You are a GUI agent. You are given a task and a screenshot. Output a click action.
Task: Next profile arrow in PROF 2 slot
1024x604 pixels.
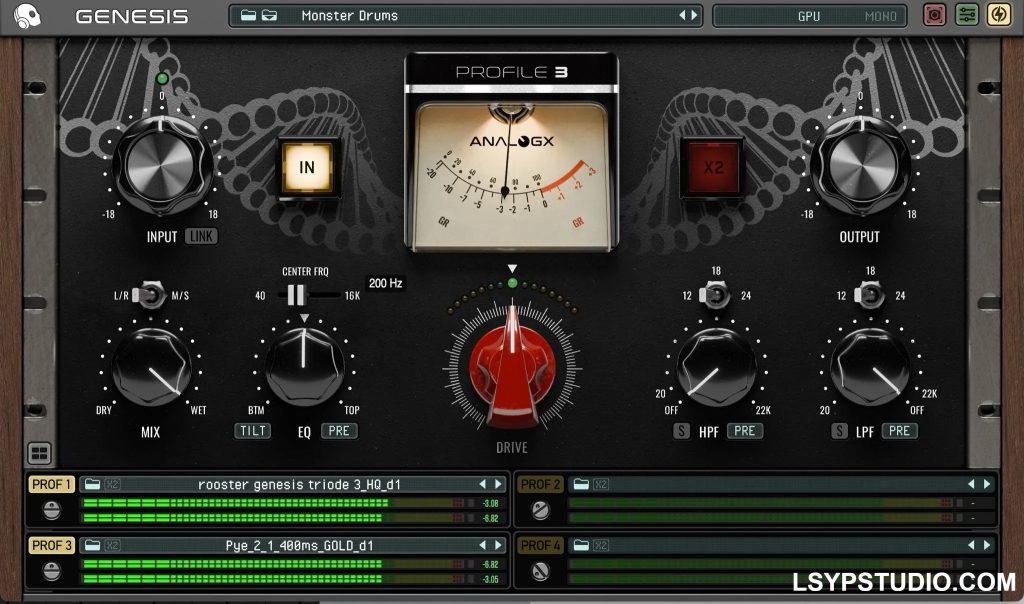pos(987,484)
